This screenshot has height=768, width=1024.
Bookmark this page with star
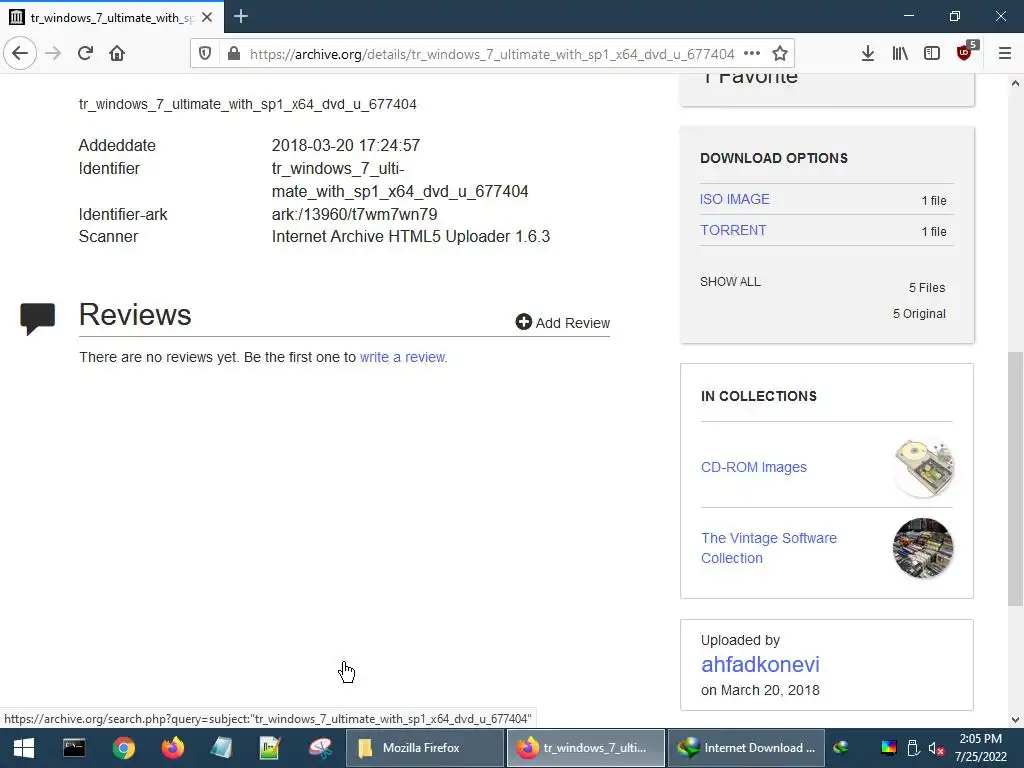coord(780,54)
